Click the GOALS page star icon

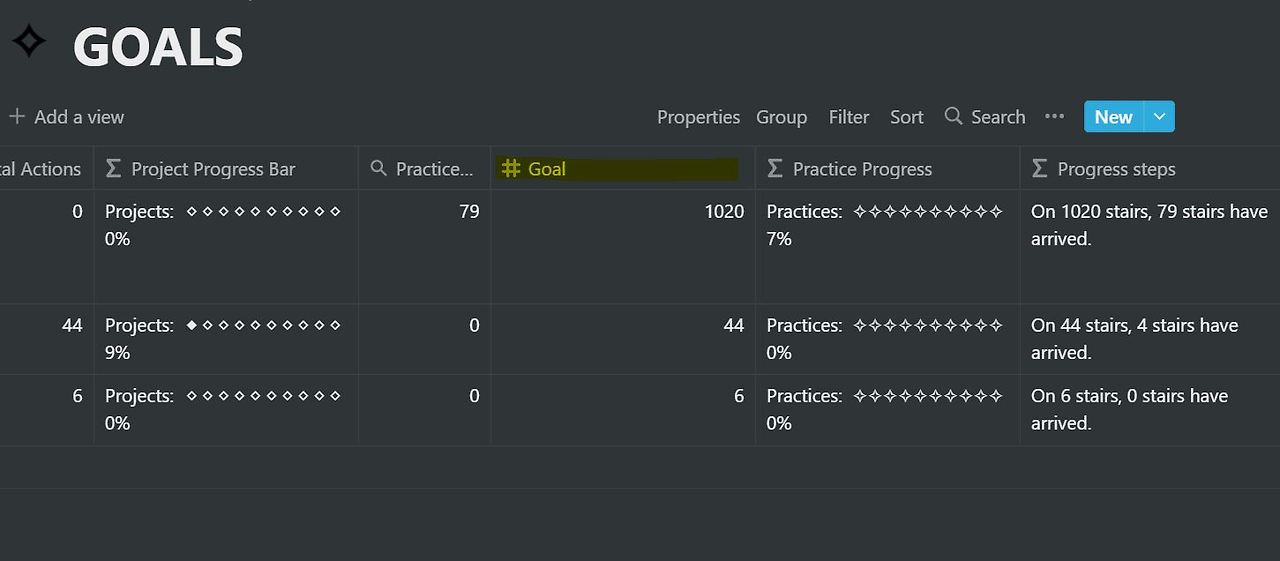click(29, 41)
